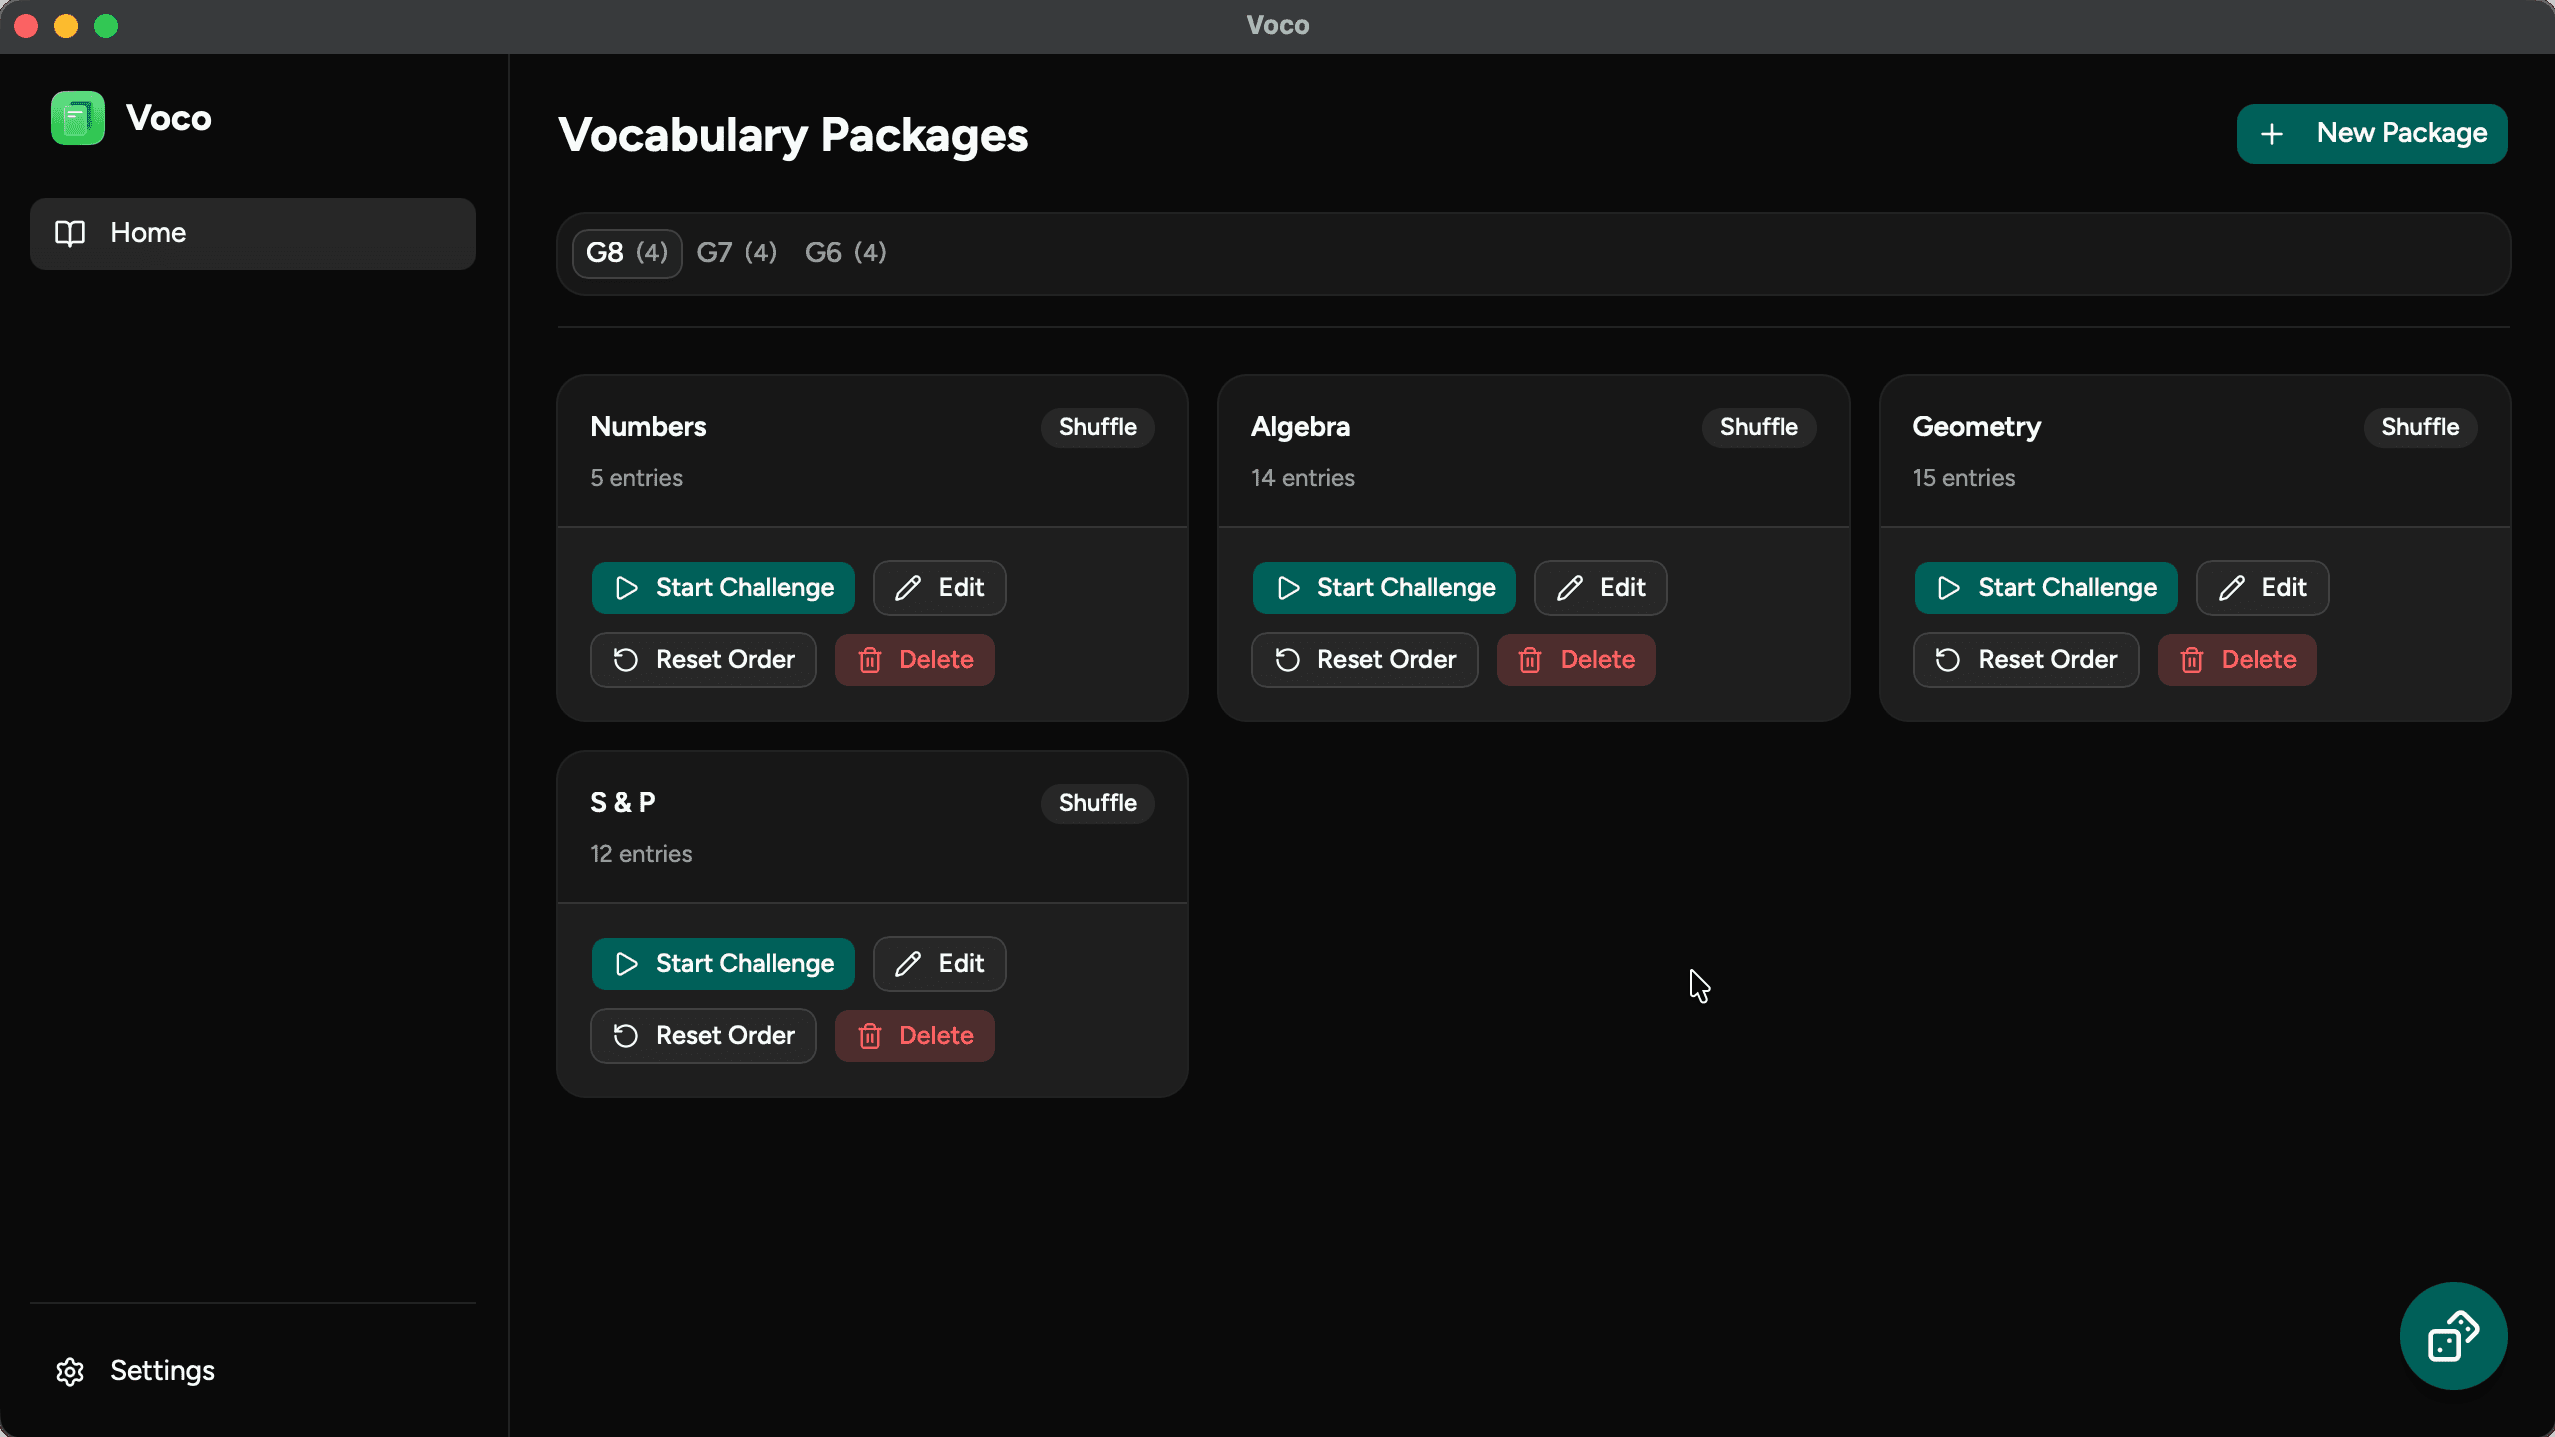The height and width of the screenshot is (1437, 2555).
Task: Click the Voco name in the sidebar
Action: (169, 118)
